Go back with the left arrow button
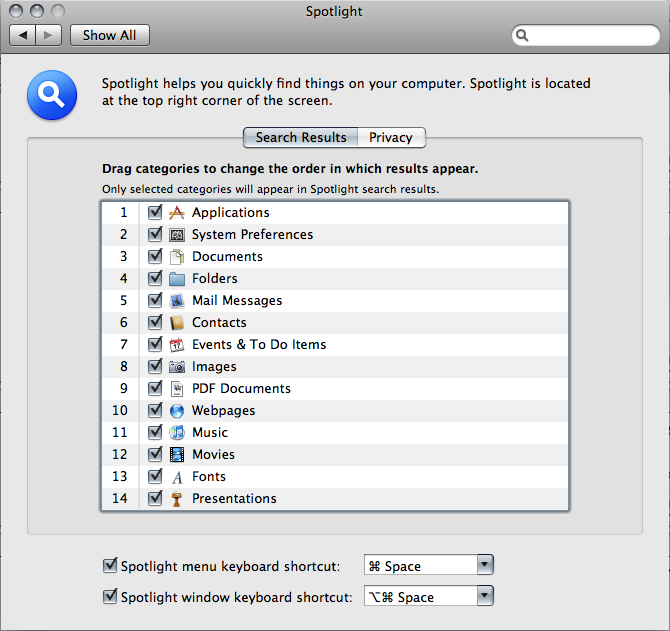This screenshot has width=670, height=631. [x=23, y=35]
